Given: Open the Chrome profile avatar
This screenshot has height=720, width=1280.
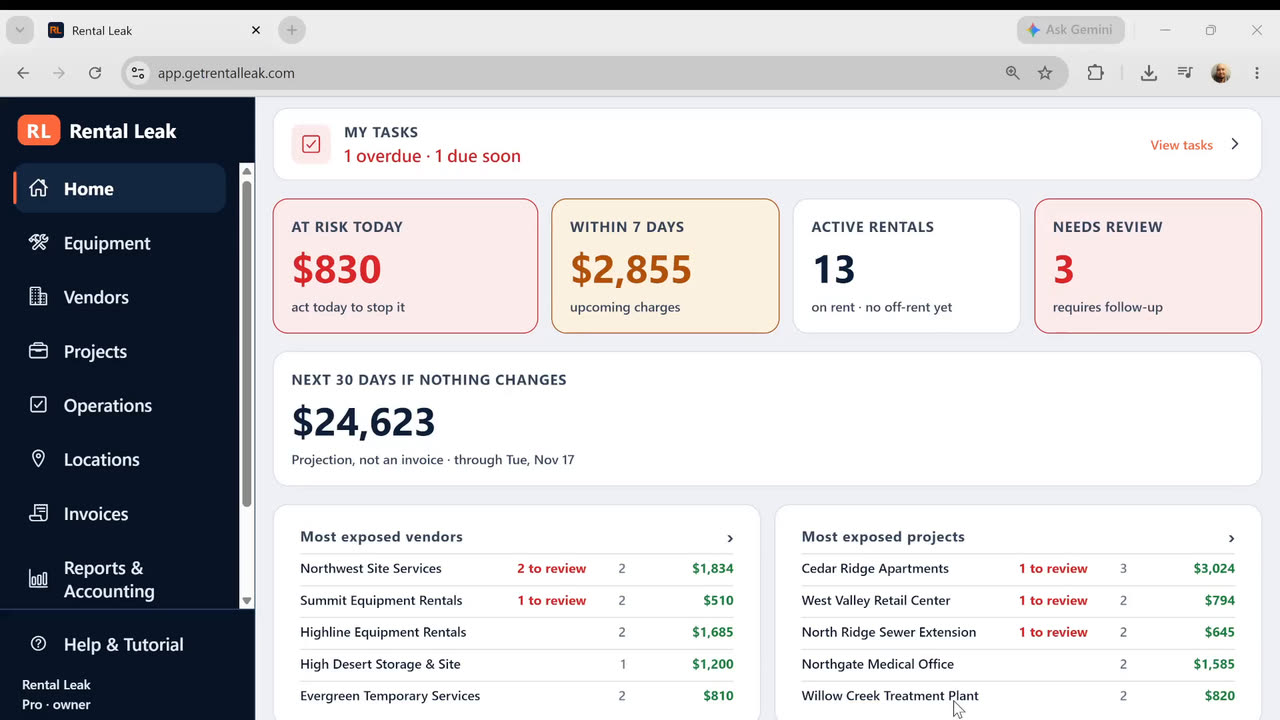Looking at the screenshot, I should point(1221,73).
